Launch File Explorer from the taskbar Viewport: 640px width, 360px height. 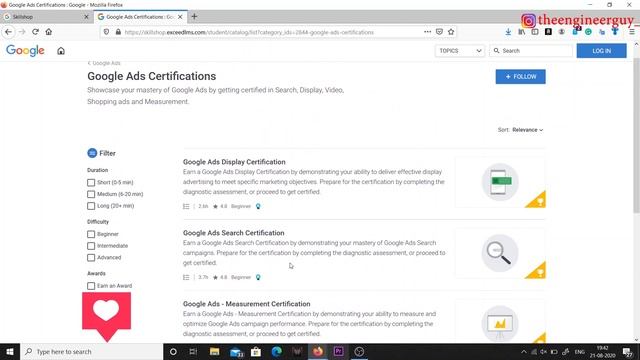coord(214,352)
